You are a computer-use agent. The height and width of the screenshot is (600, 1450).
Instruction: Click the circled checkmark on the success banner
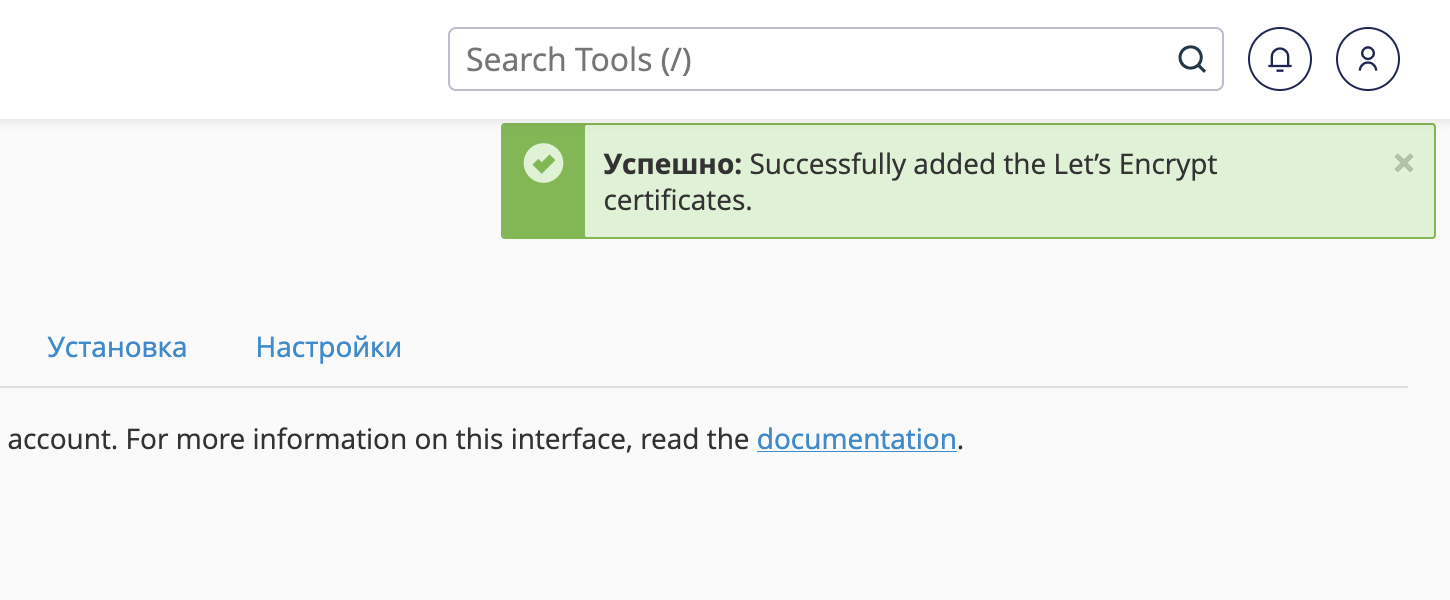point(543,163)
